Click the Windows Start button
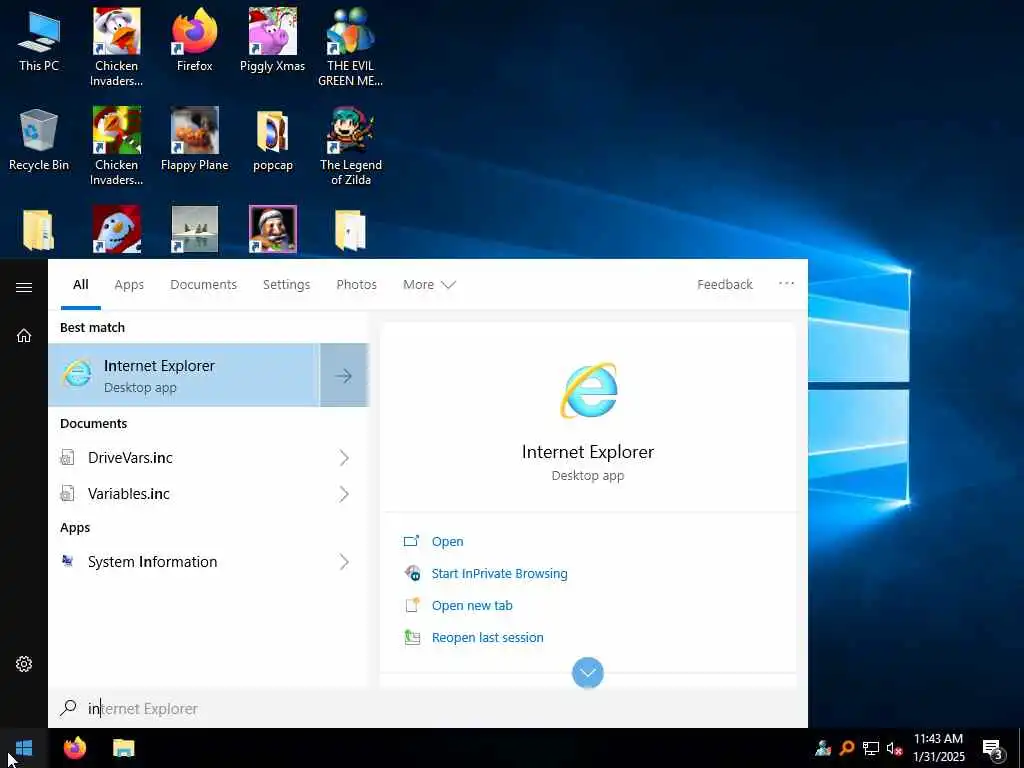This screenshot has width=1024, height=768. (24, 748)
